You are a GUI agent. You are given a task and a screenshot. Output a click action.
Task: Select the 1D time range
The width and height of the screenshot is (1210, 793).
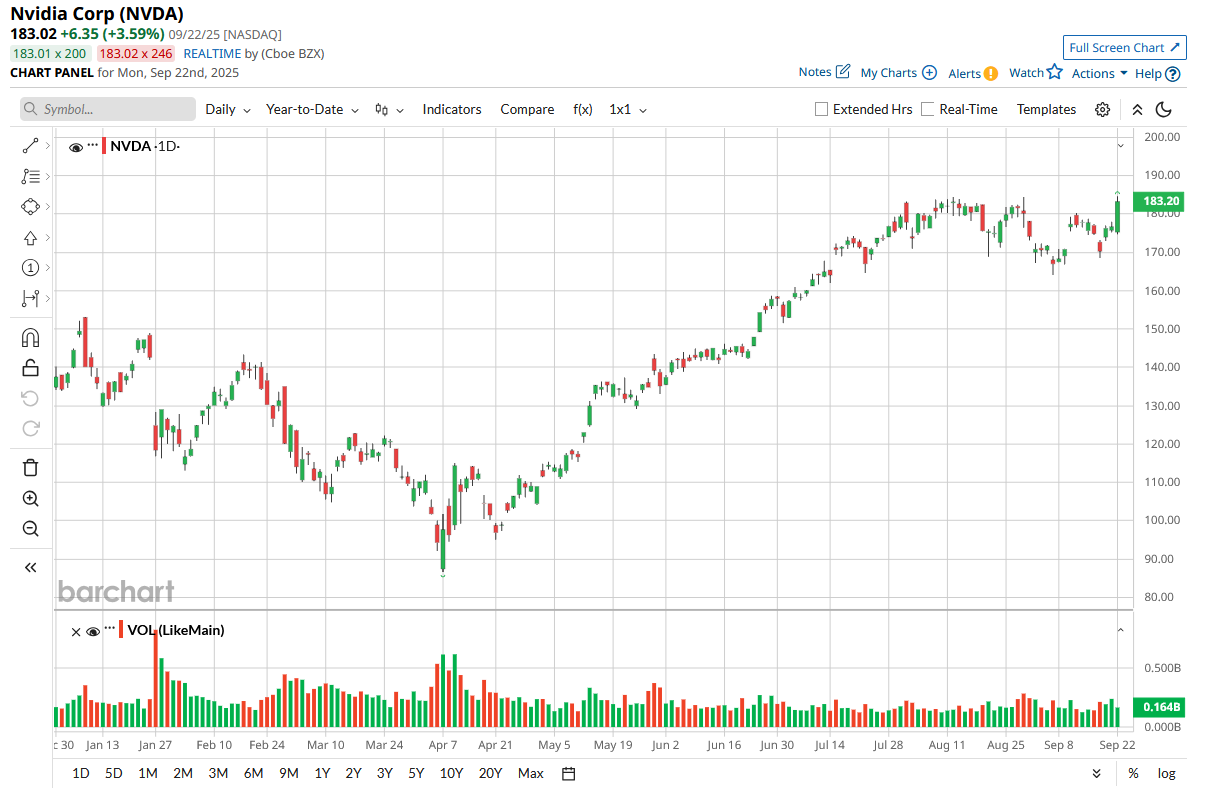(81, 773)
